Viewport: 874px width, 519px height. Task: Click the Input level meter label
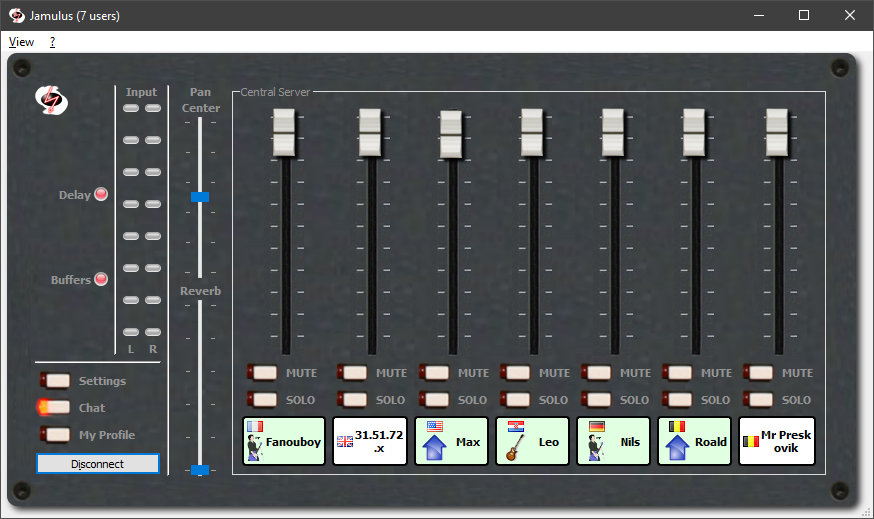(x=141, y=92)
